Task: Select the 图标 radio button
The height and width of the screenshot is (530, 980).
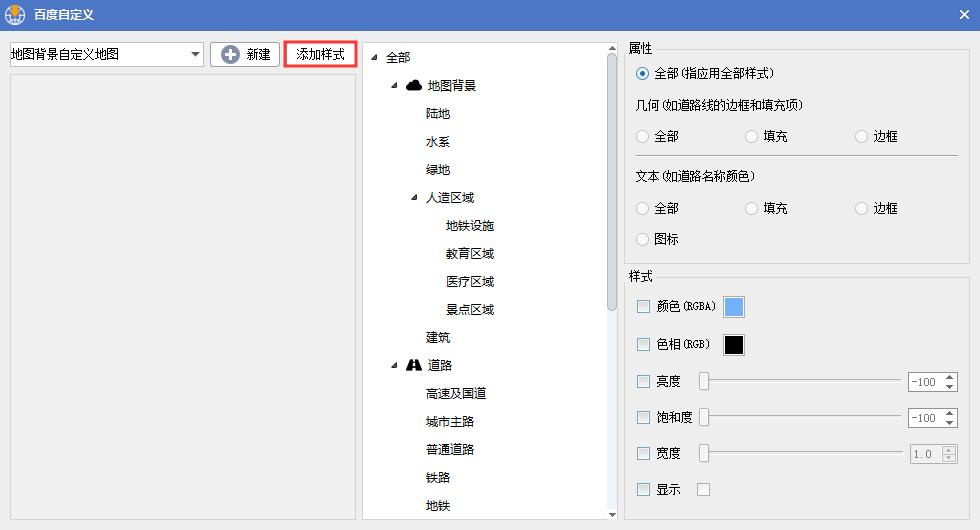Action: [642, 239]
